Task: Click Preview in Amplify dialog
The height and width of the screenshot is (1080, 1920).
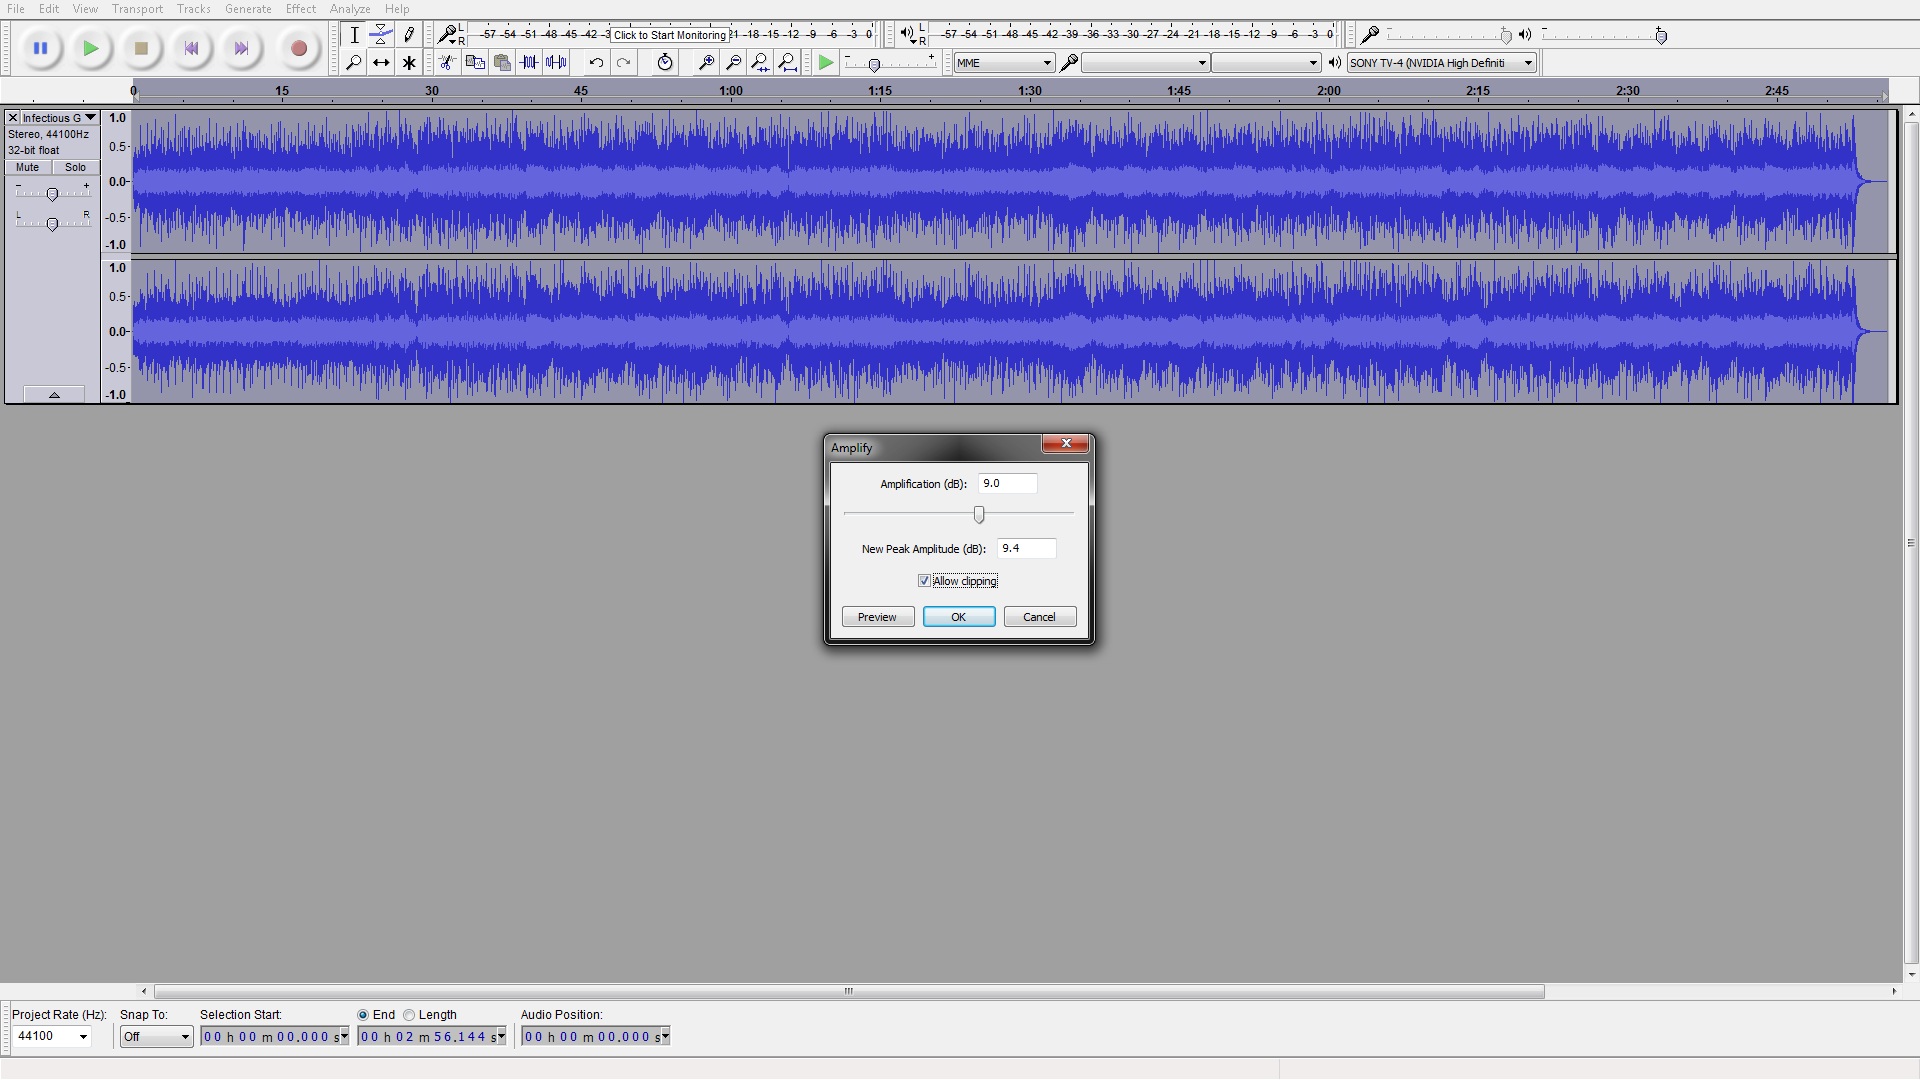Action: pyautogui.click(x=877, y=617)
